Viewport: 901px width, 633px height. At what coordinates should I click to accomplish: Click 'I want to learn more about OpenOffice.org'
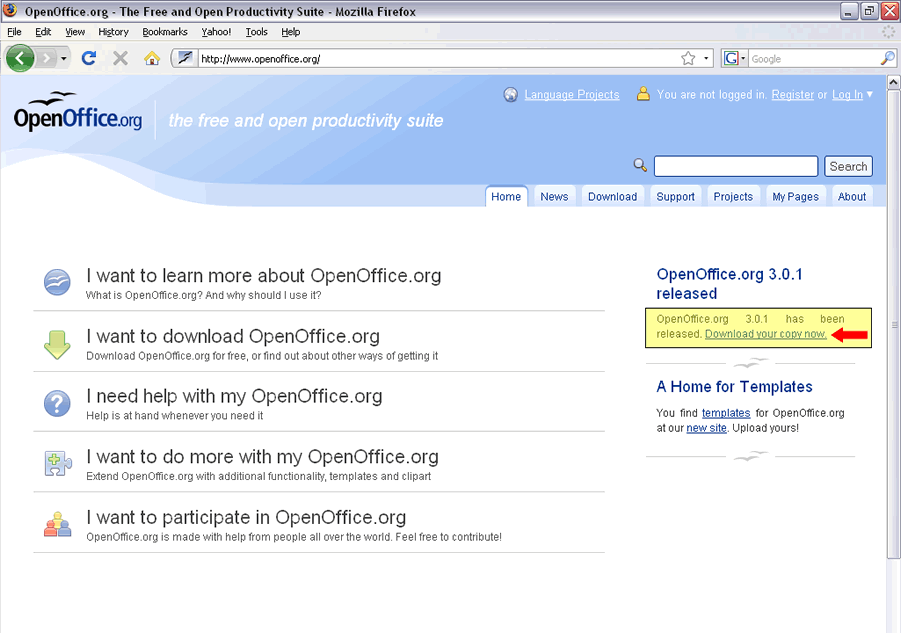coord(264,276)
